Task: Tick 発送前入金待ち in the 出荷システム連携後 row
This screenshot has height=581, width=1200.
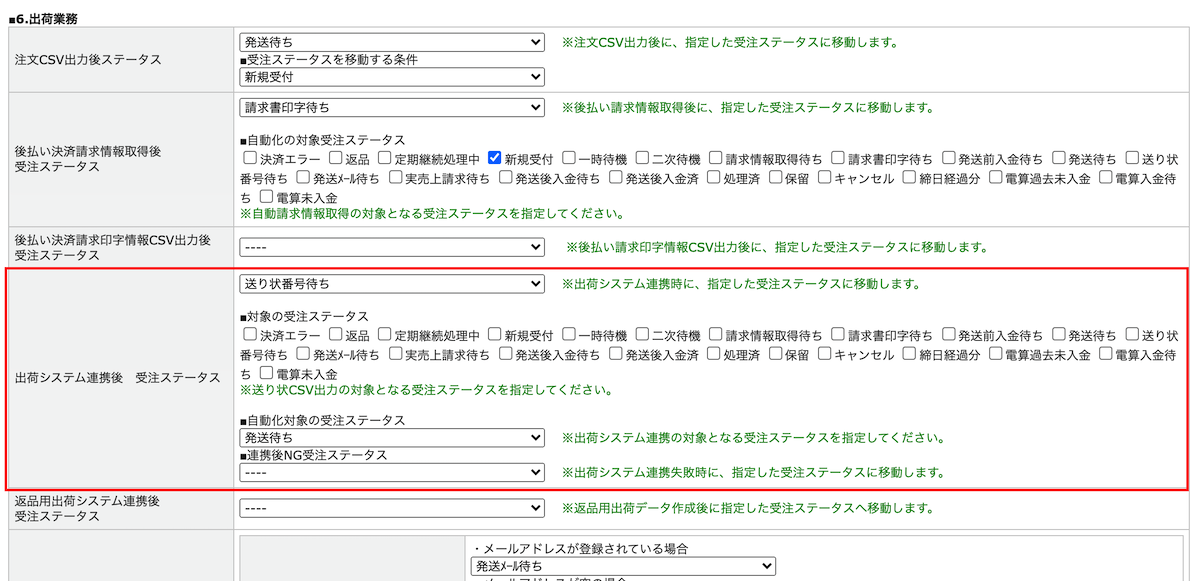Action: coord(948,334)
